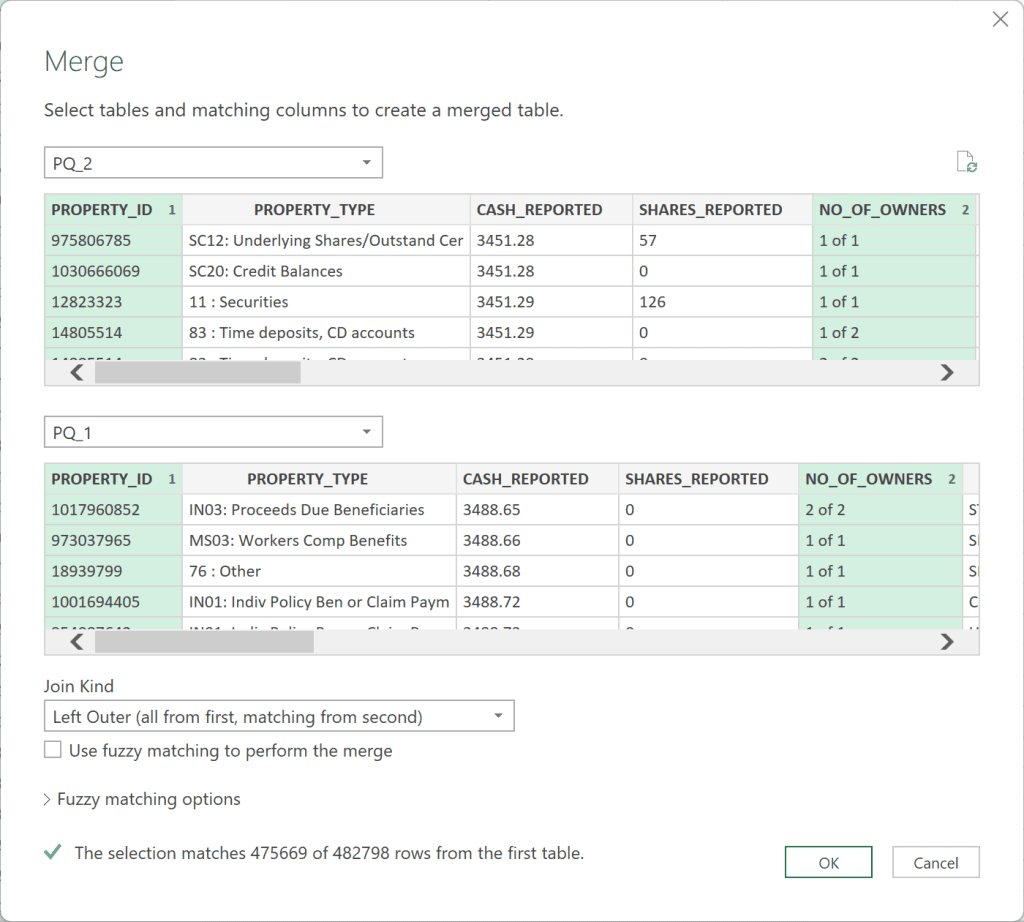This screenshot has height=922, width=1024.
Task: Cancel the merge dialog
Action: tap(935, 862)
